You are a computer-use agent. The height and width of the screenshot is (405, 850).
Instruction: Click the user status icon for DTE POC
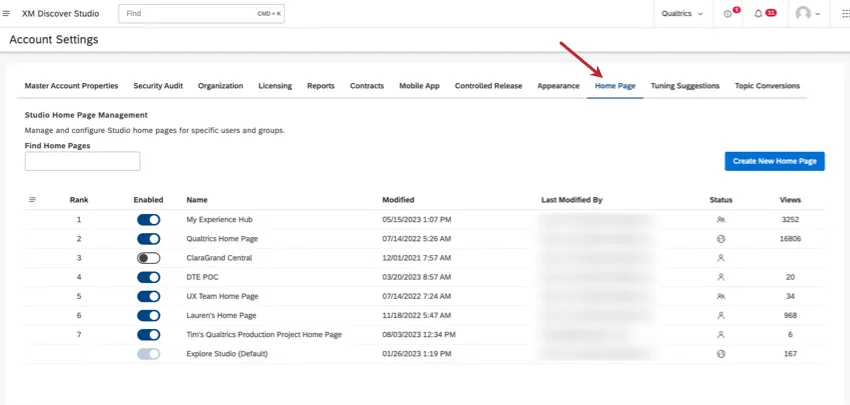[x=720, y=277]
